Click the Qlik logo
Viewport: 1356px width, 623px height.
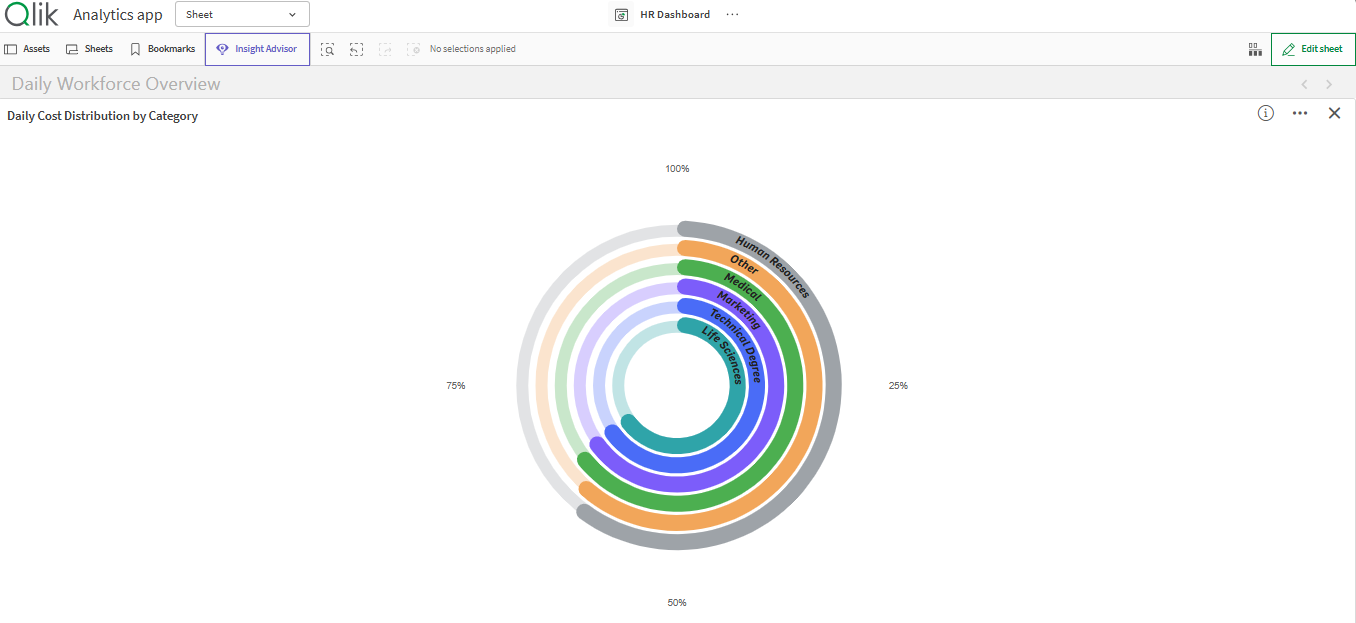31,15
